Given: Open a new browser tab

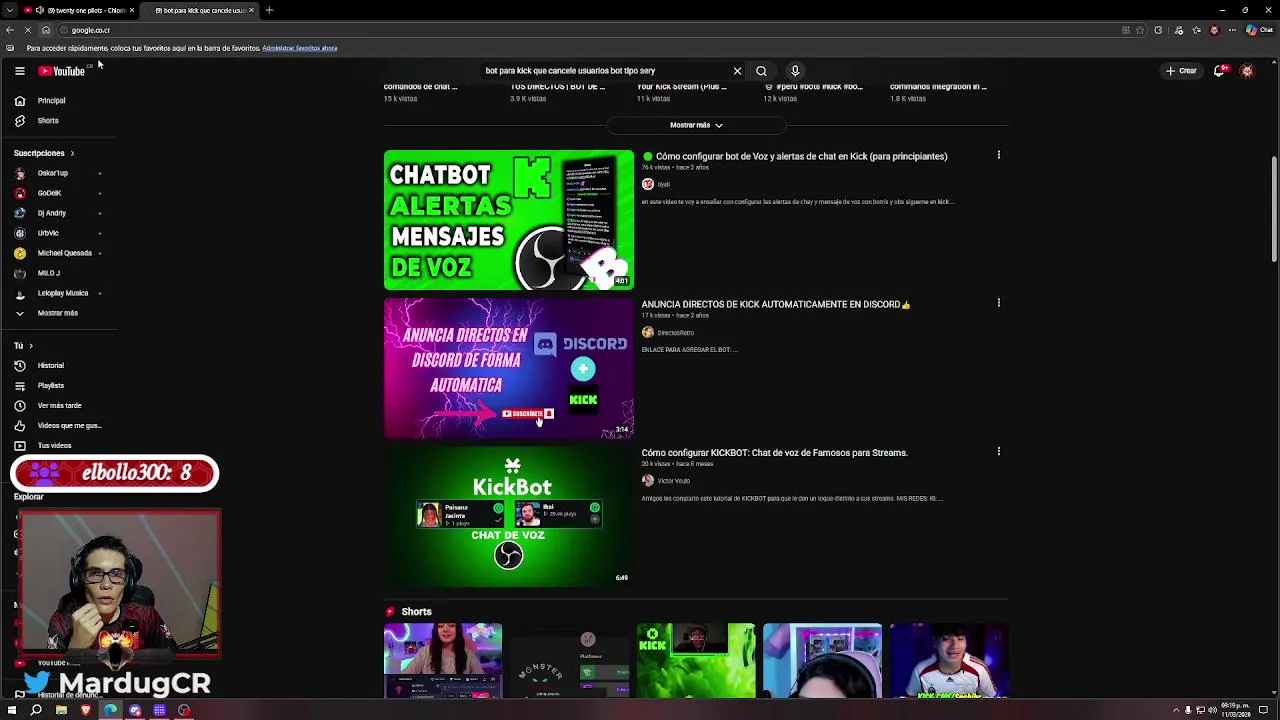Looking at the screenshot, I should 269,10.
